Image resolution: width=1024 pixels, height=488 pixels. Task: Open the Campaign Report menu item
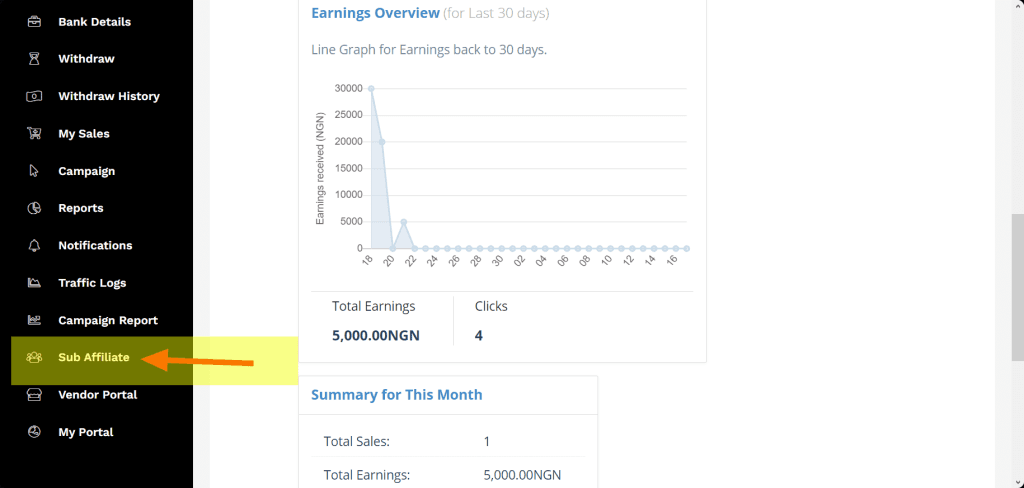click(x=108, y=321)
